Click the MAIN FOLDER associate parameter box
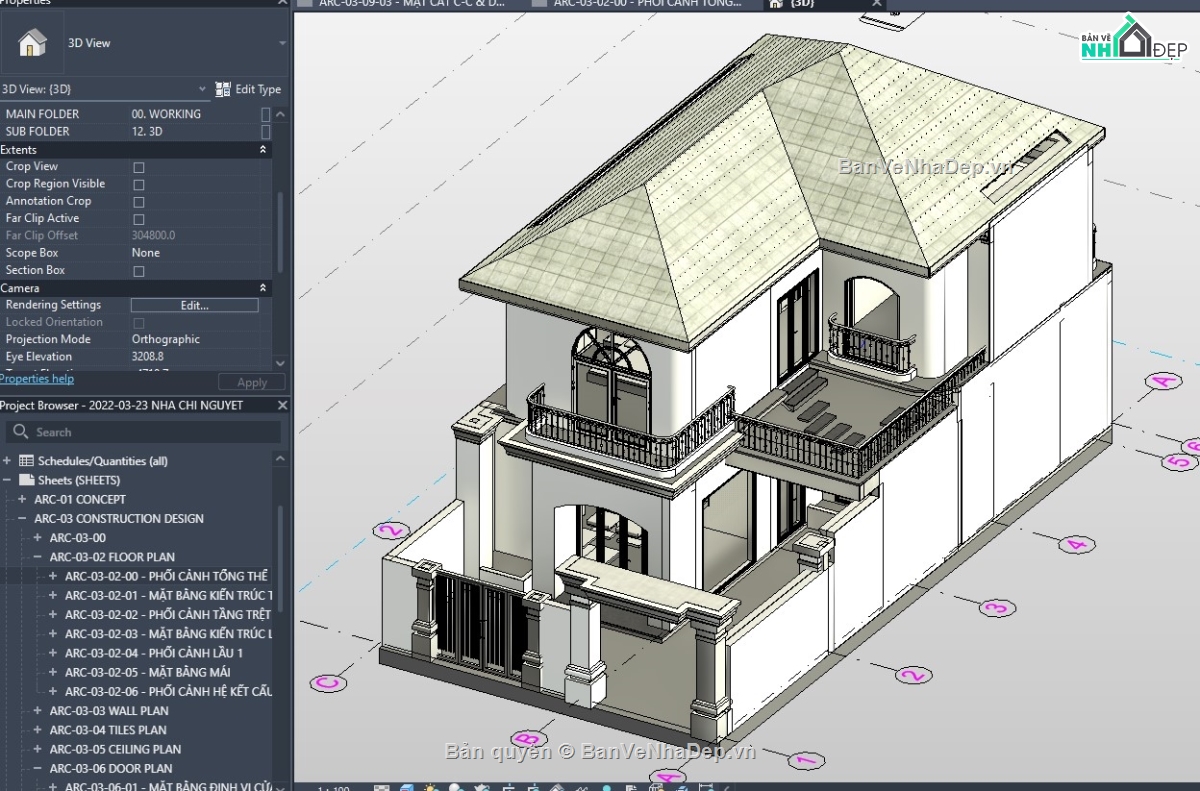The width and height of the screenshot is (1200, 791). [265, 114]
